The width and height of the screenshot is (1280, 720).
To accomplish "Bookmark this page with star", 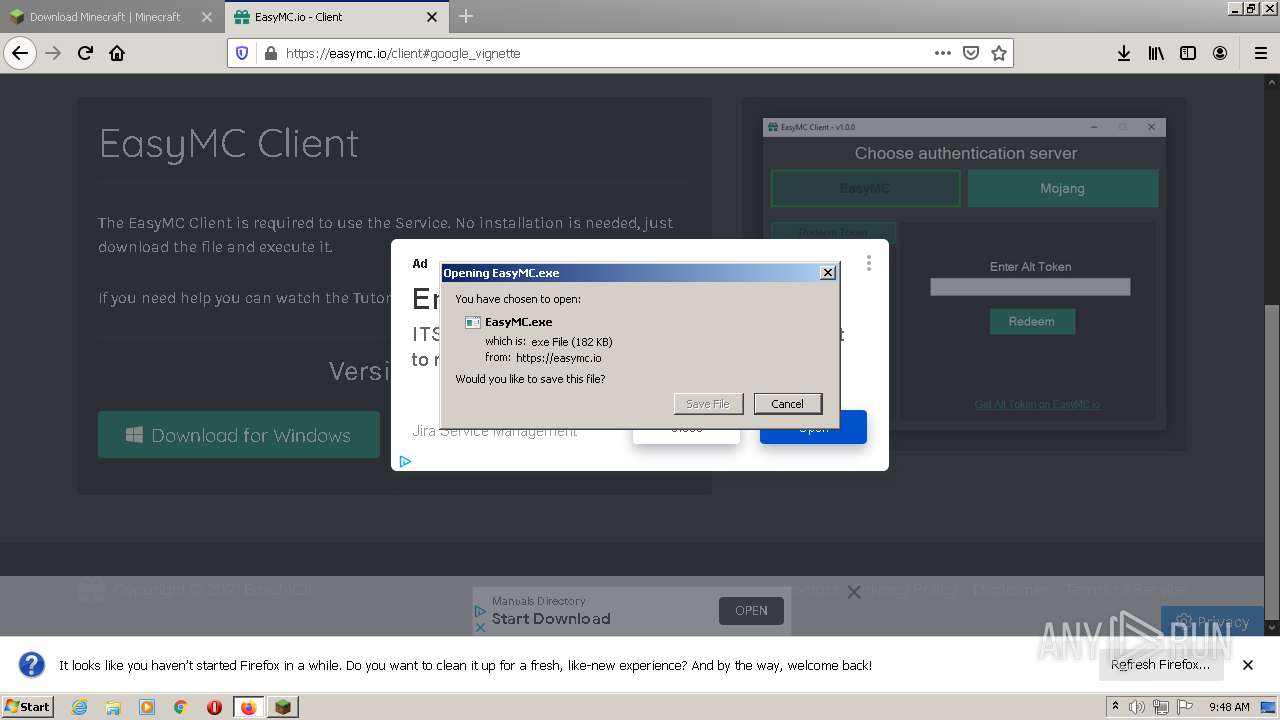I will click(x=998, y=53).
